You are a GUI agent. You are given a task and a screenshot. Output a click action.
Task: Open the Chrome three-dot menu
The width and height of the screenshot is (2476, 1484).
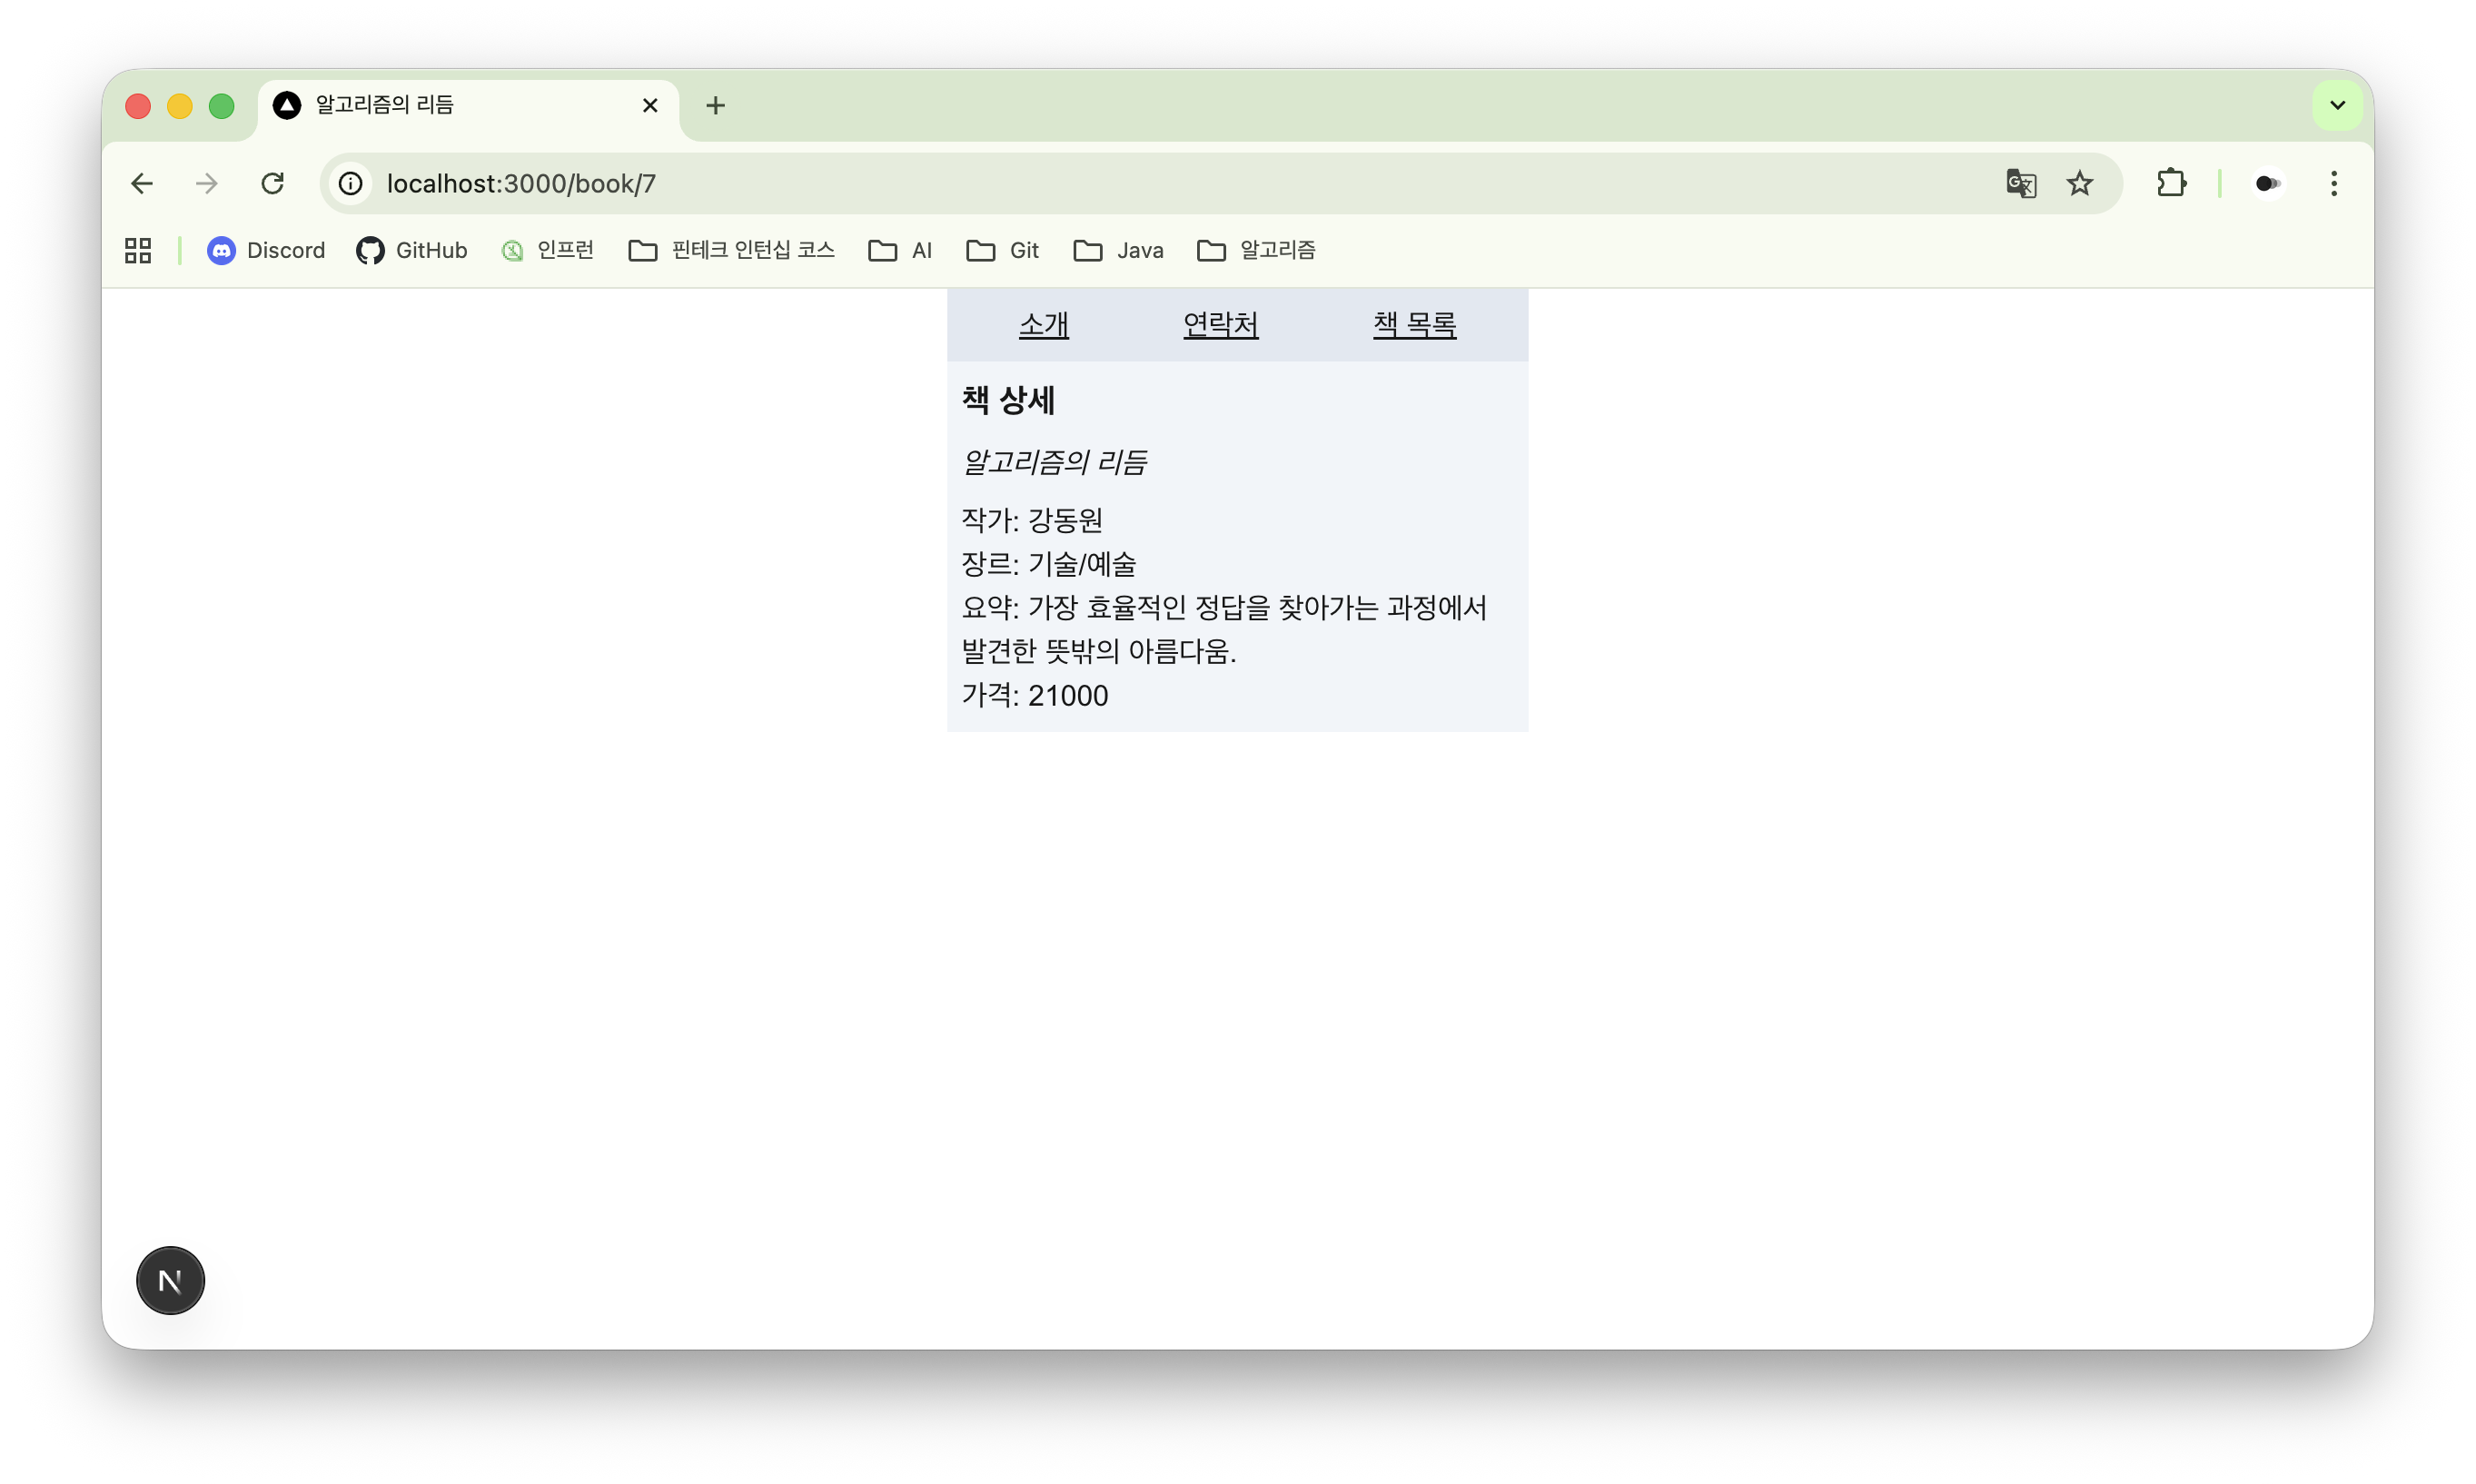(x=2334, y=184)
